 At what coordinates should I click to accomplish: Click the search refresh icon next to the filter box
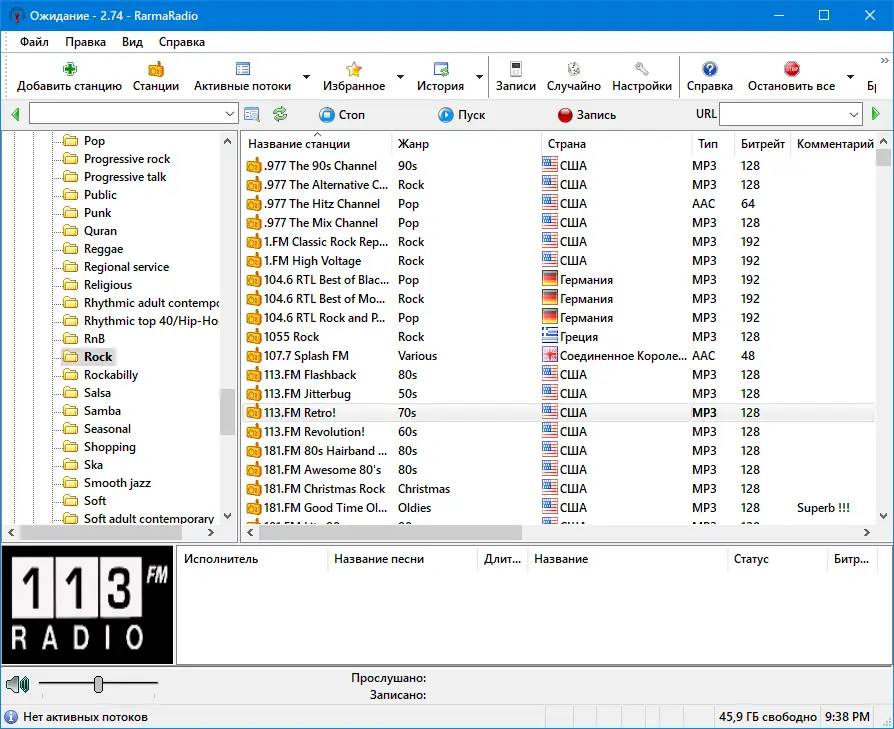point(280,114)
